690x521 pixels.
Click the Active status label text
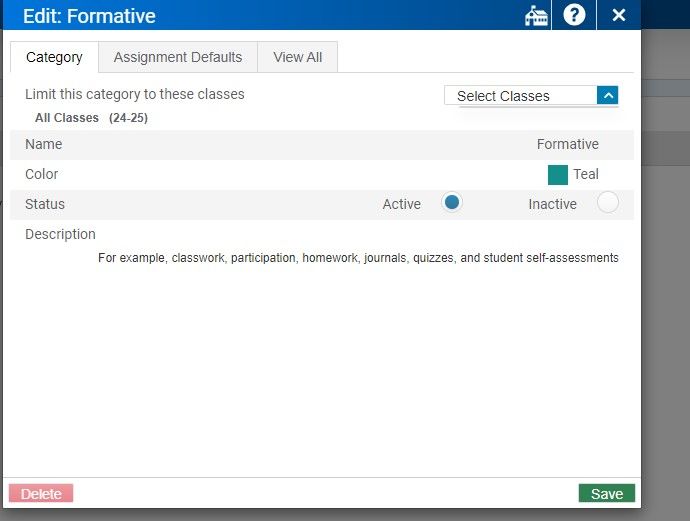click(x=401, y=204)
